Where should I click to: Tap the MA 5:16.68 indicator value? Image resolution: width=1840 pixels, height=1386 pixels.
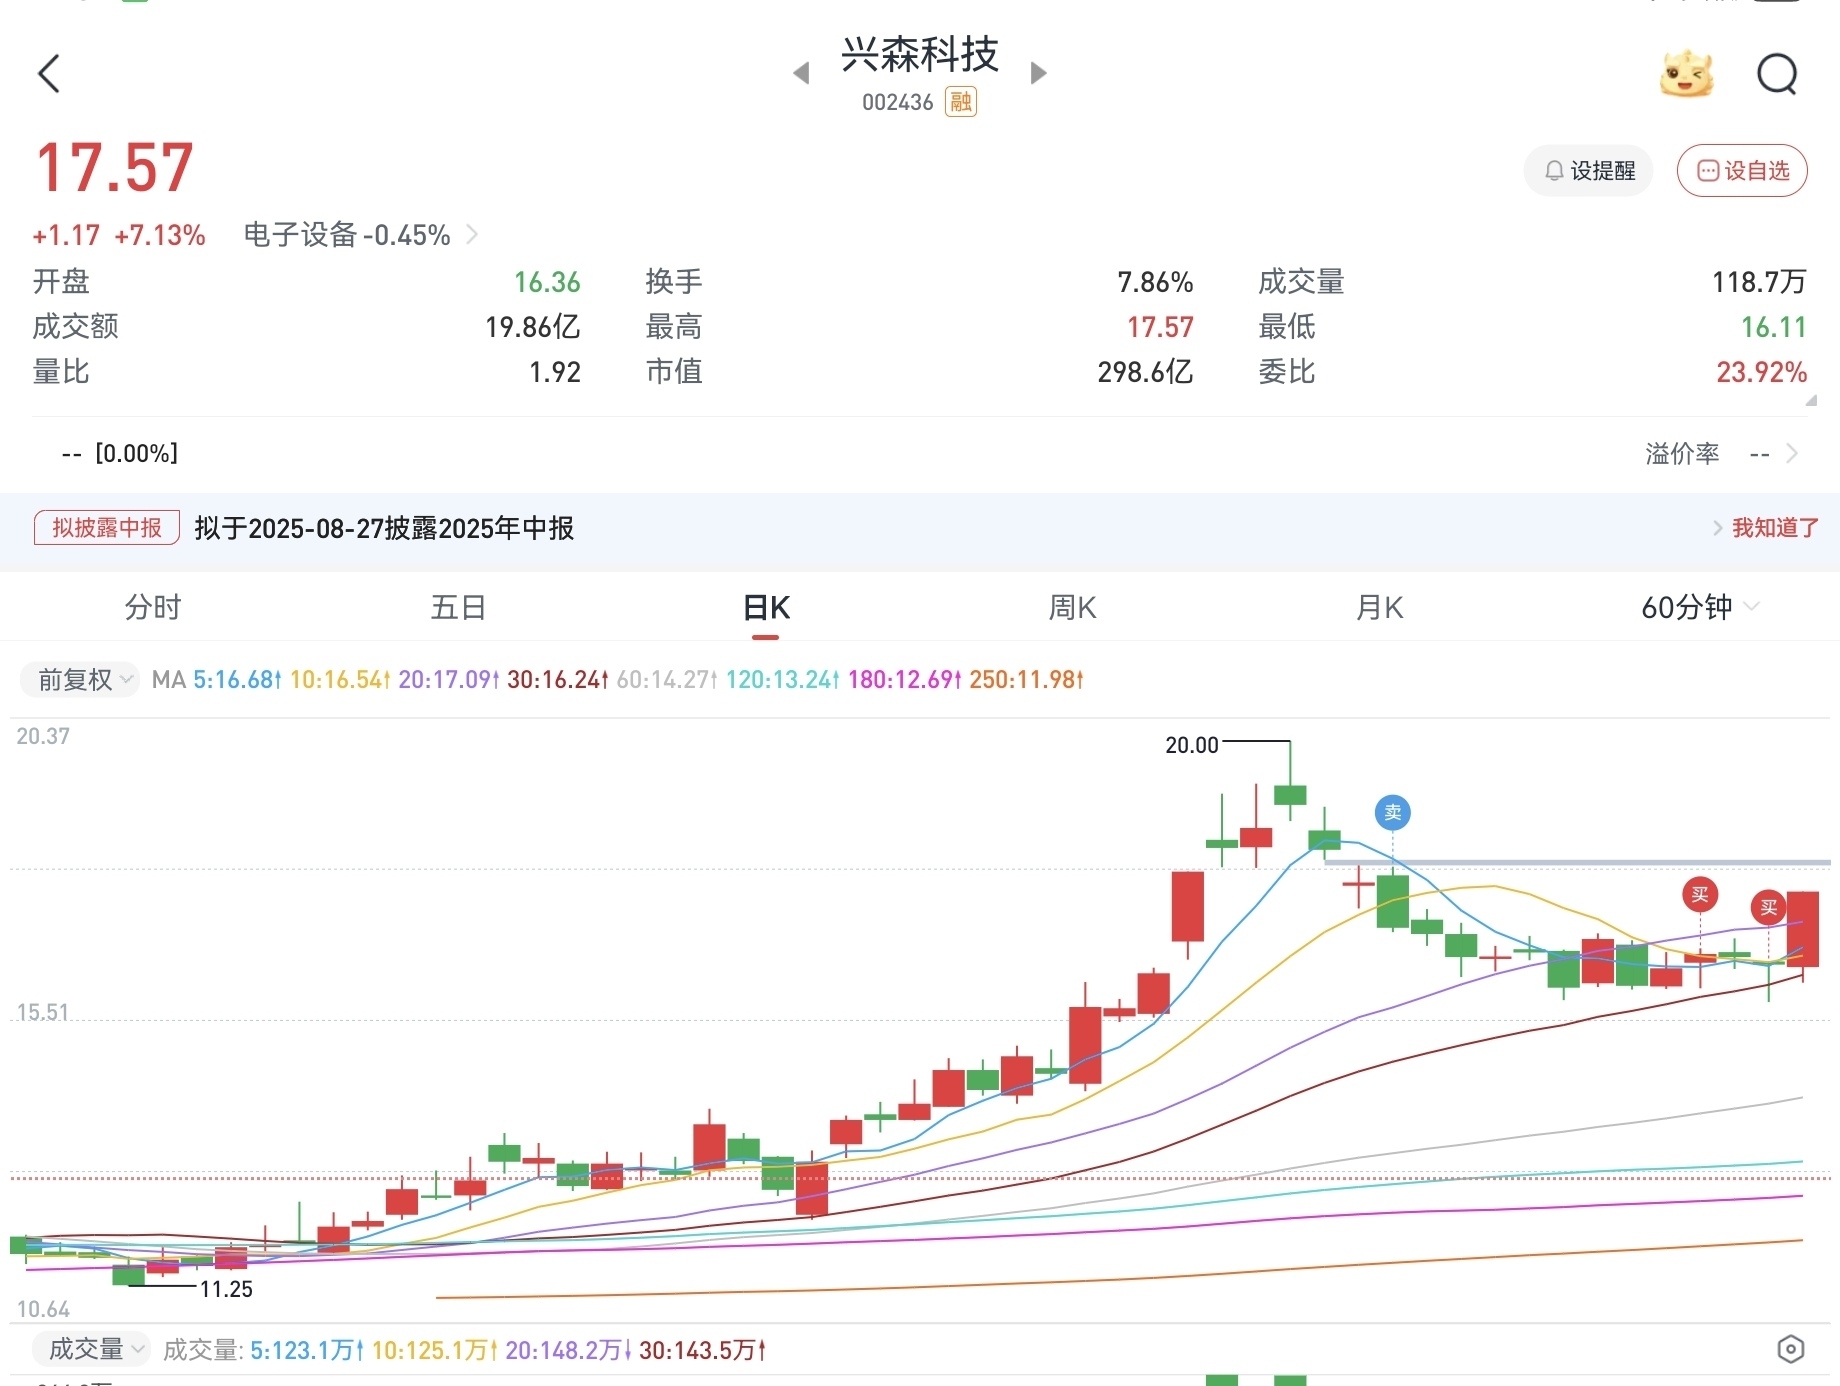(x=238, y=680)
